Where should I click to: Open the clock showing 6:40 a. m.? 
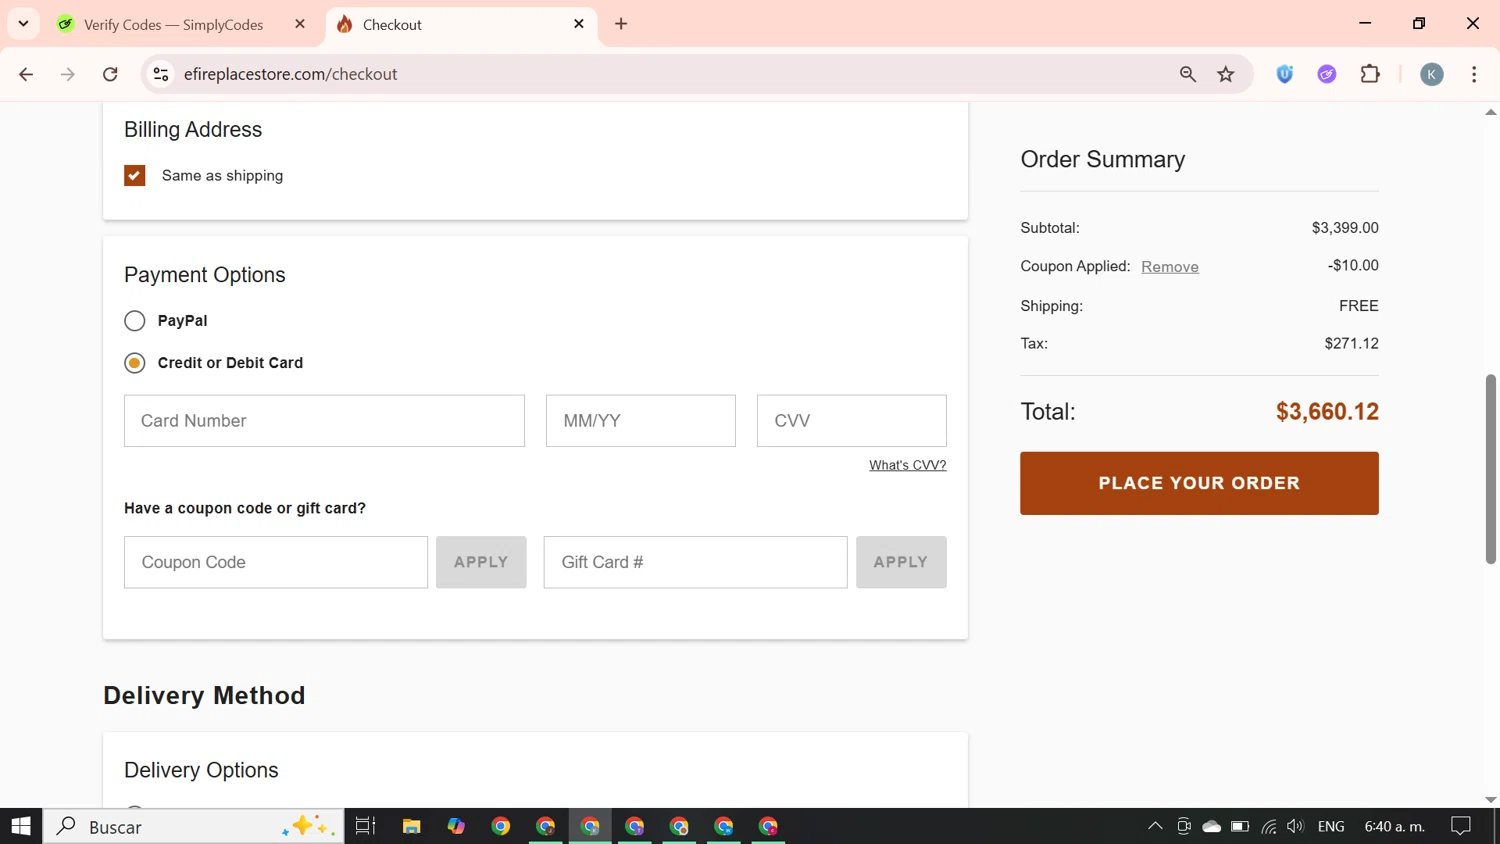1394,826
